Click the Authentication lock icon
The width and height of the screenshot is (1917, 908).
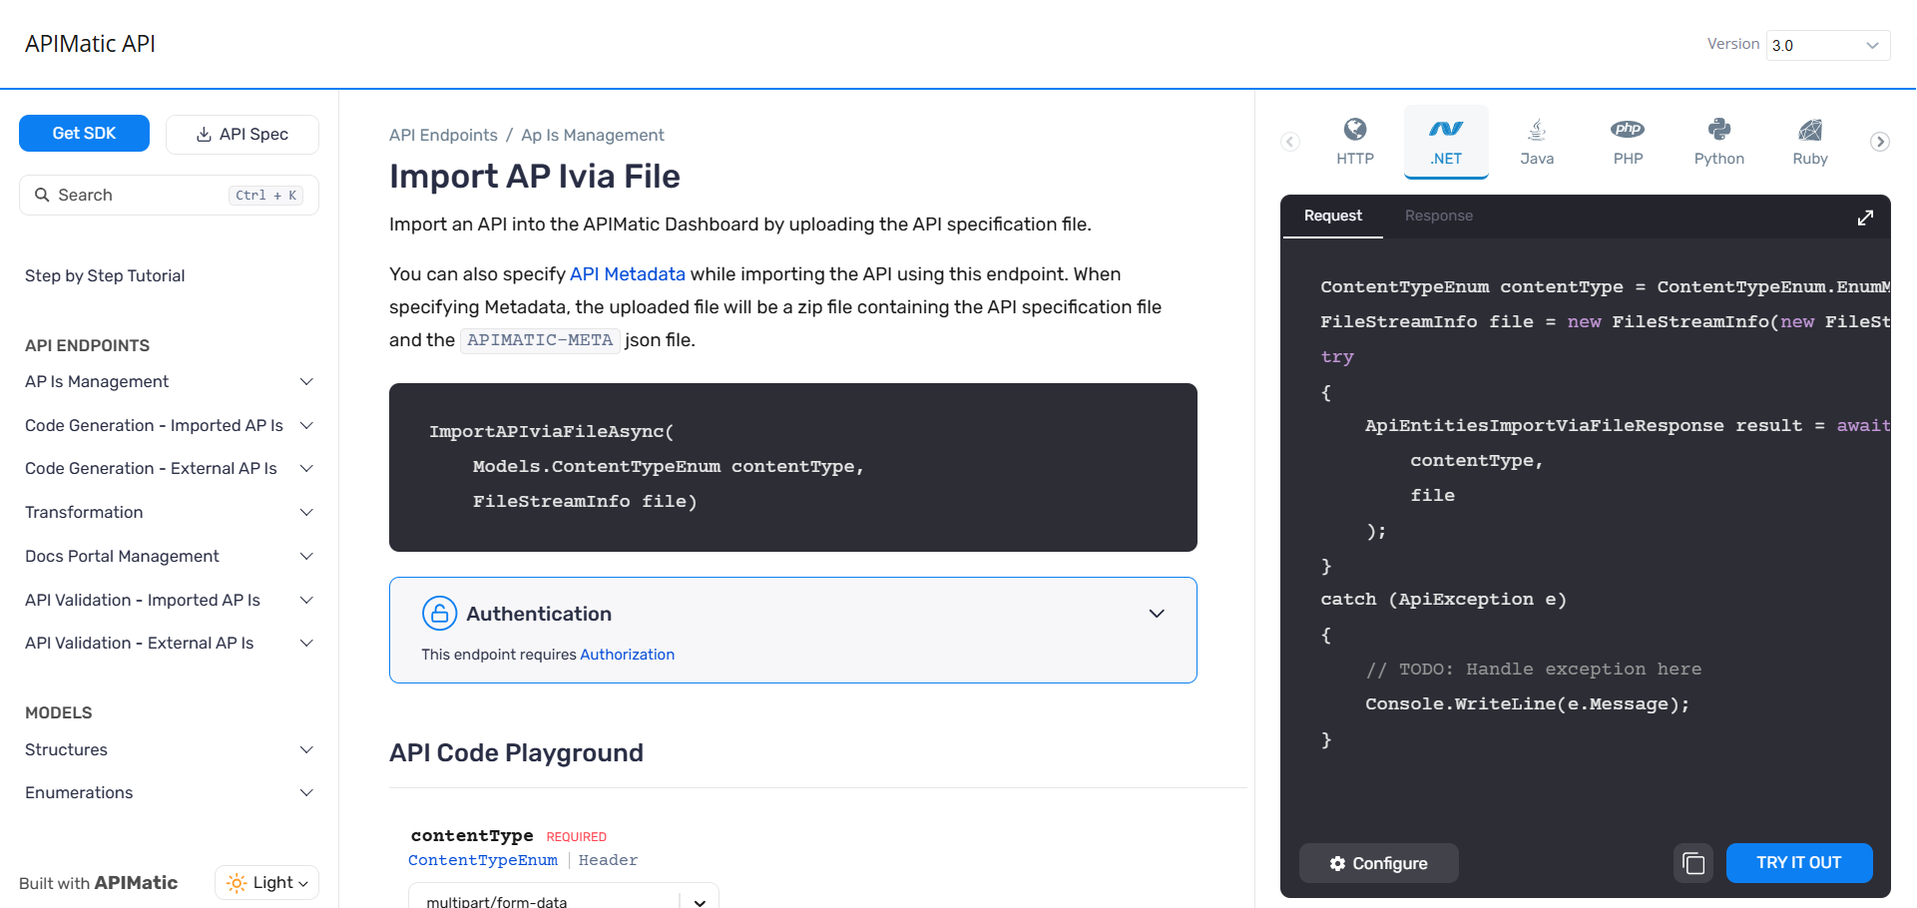click(439, 613)
